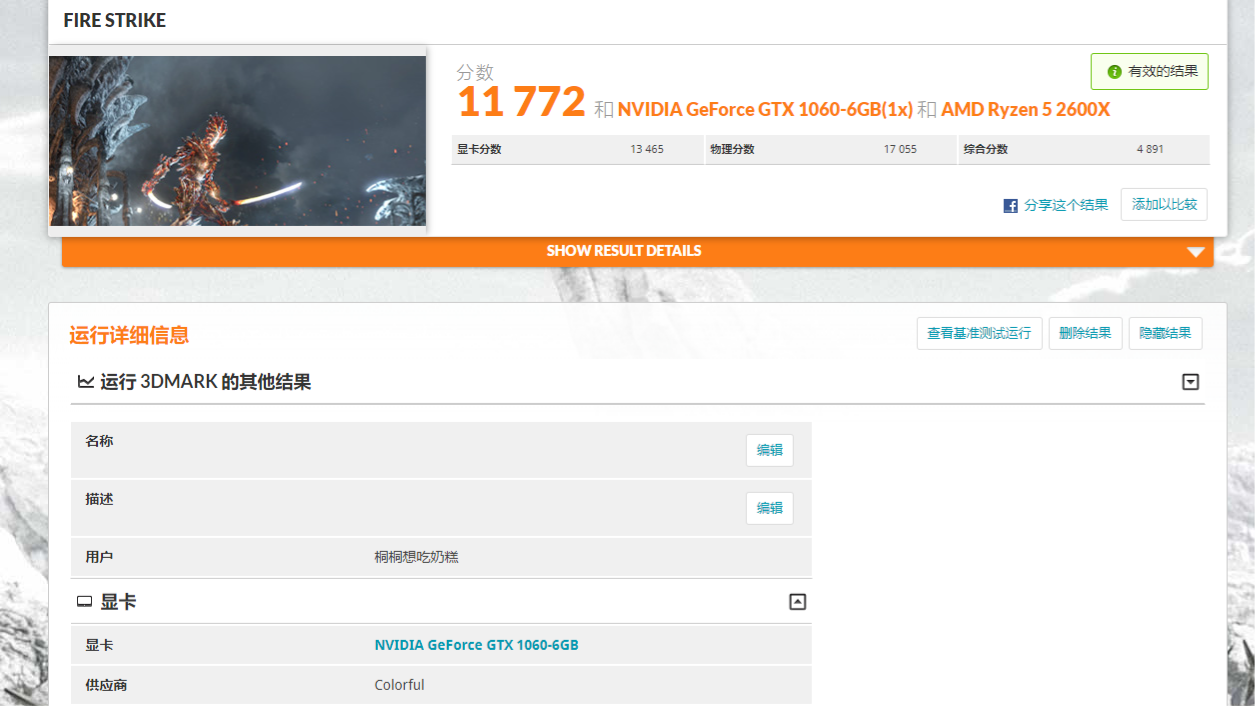This screenshot has height=706, width=1255.
Task: Click the Facebook share icon
Action: [1010, 205]
